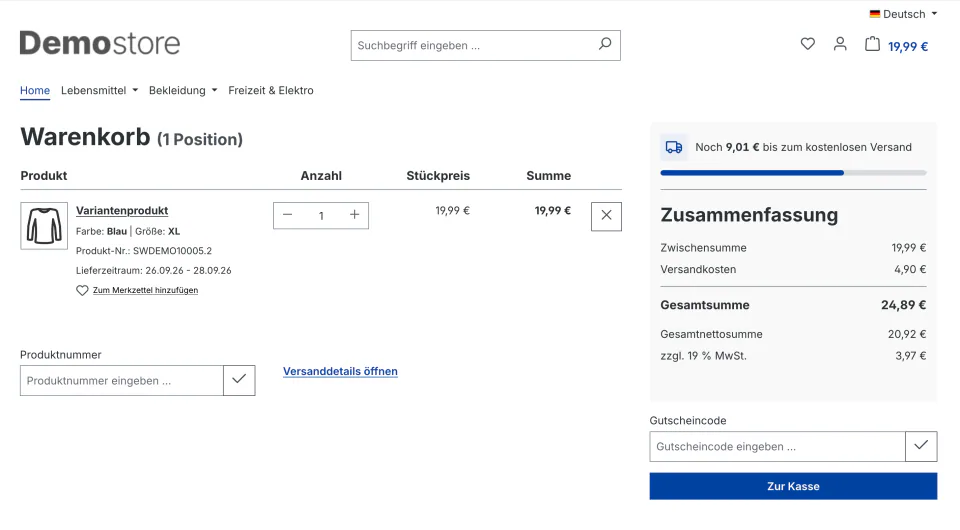The height and width of the screenshot is (530, 960).
Task: Click the Zur Kasse button
Action: [793, 486]
